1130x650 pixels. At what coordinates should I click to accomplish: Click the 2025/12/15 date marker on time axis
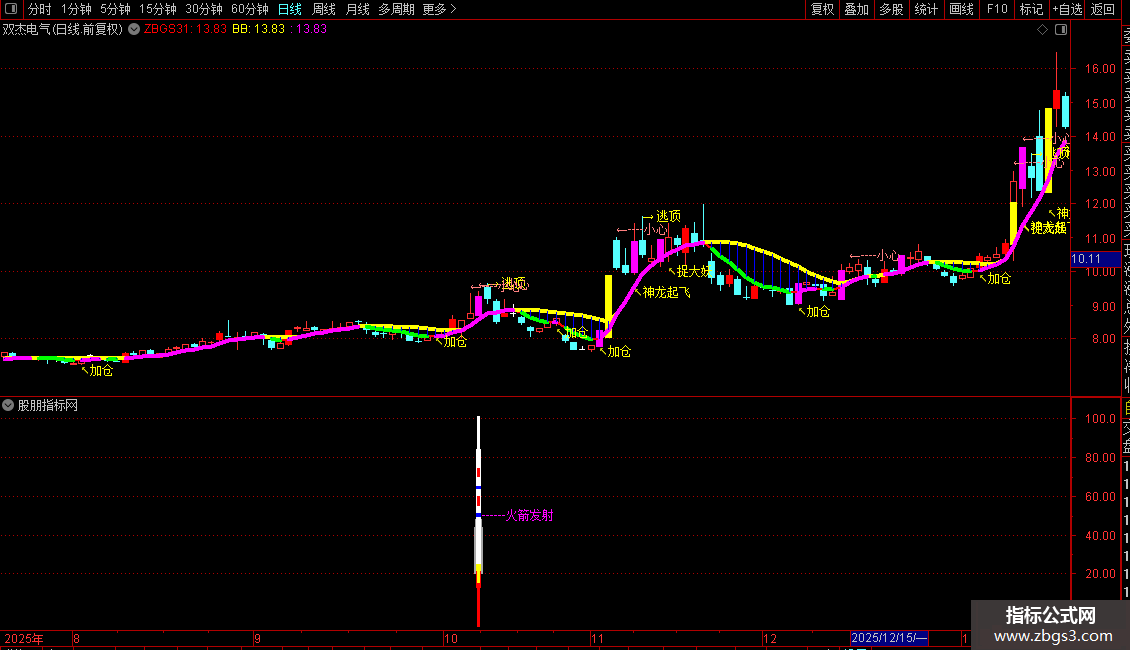[x=889, y=638]
